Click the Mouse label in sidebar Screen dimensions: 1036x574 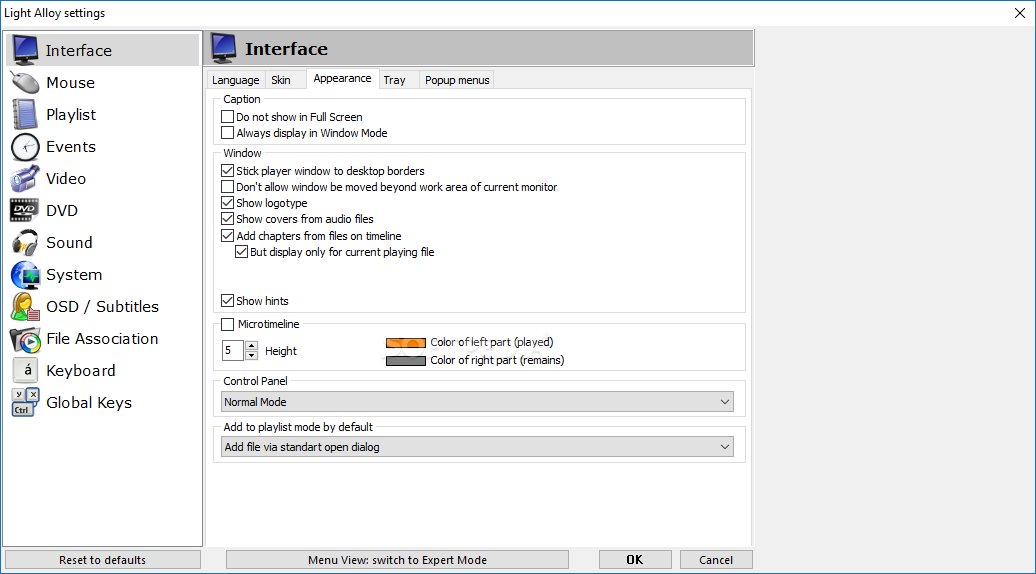click(71, 83)
